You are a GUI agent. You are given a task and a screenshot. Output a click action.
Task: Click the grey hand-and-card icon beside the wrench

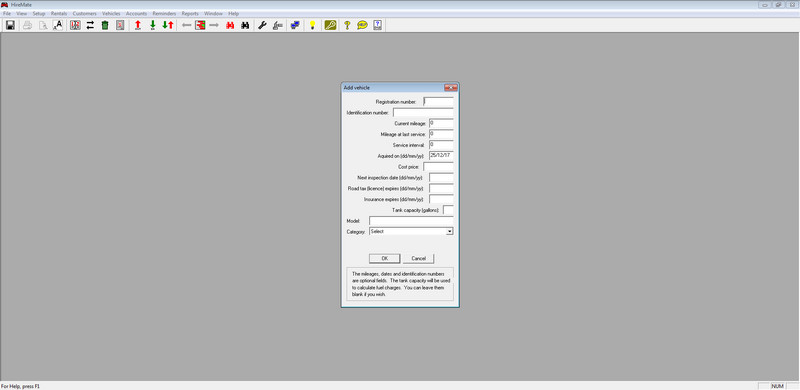point(278,25)
